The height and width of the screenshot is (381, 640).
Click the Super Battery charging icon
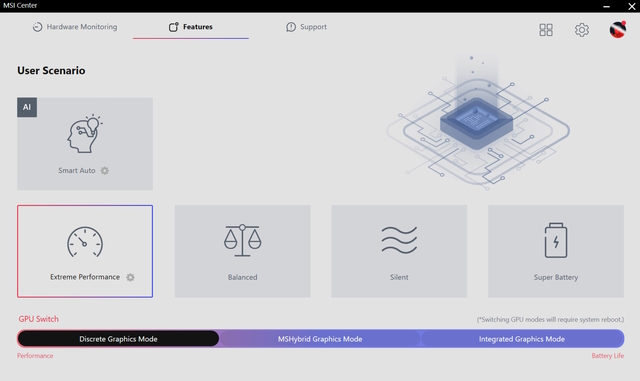pyautogui.click(x=556, y=240)
